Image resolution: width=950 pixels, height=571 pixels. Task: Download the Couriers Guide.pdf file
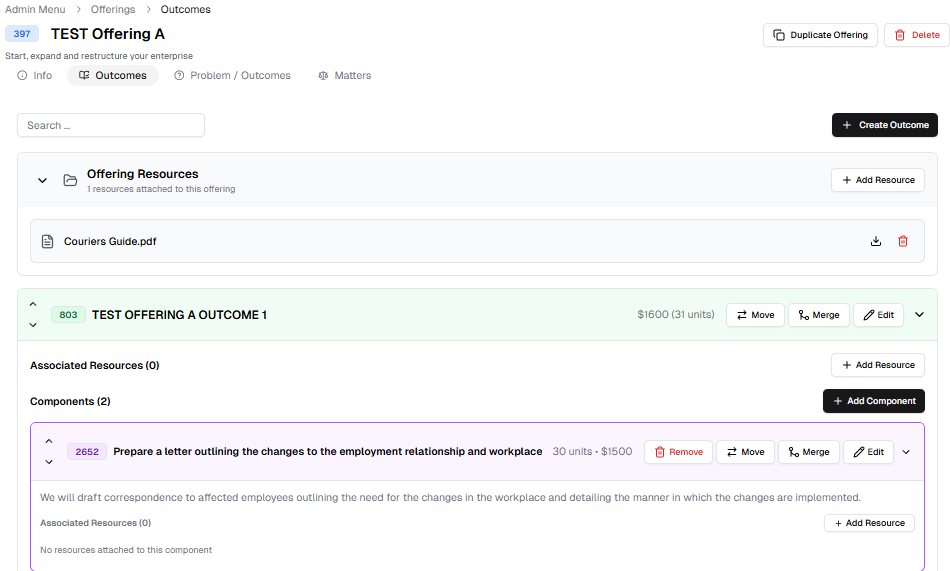pyautogui.click(x=875, y=241)
